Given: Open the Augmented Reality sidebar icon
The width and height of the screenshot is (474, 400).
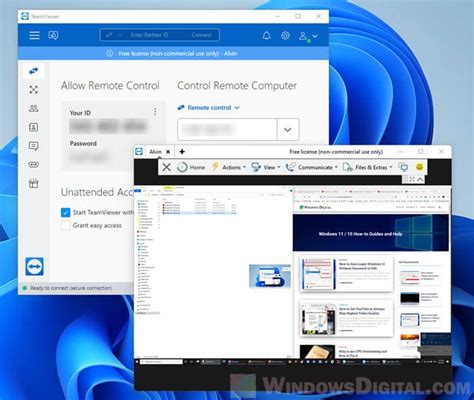Looking at the screenshot, I should (x=34, y=164).
